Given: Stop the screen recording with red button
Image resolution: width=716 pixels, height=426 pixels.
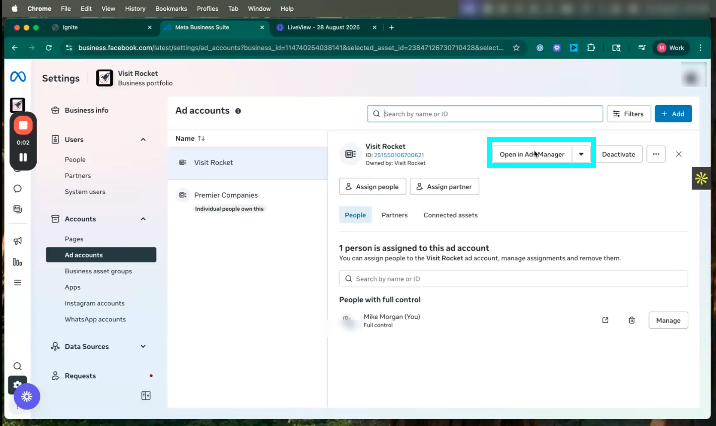Looking at the screenshot, I should click(24, 126).
